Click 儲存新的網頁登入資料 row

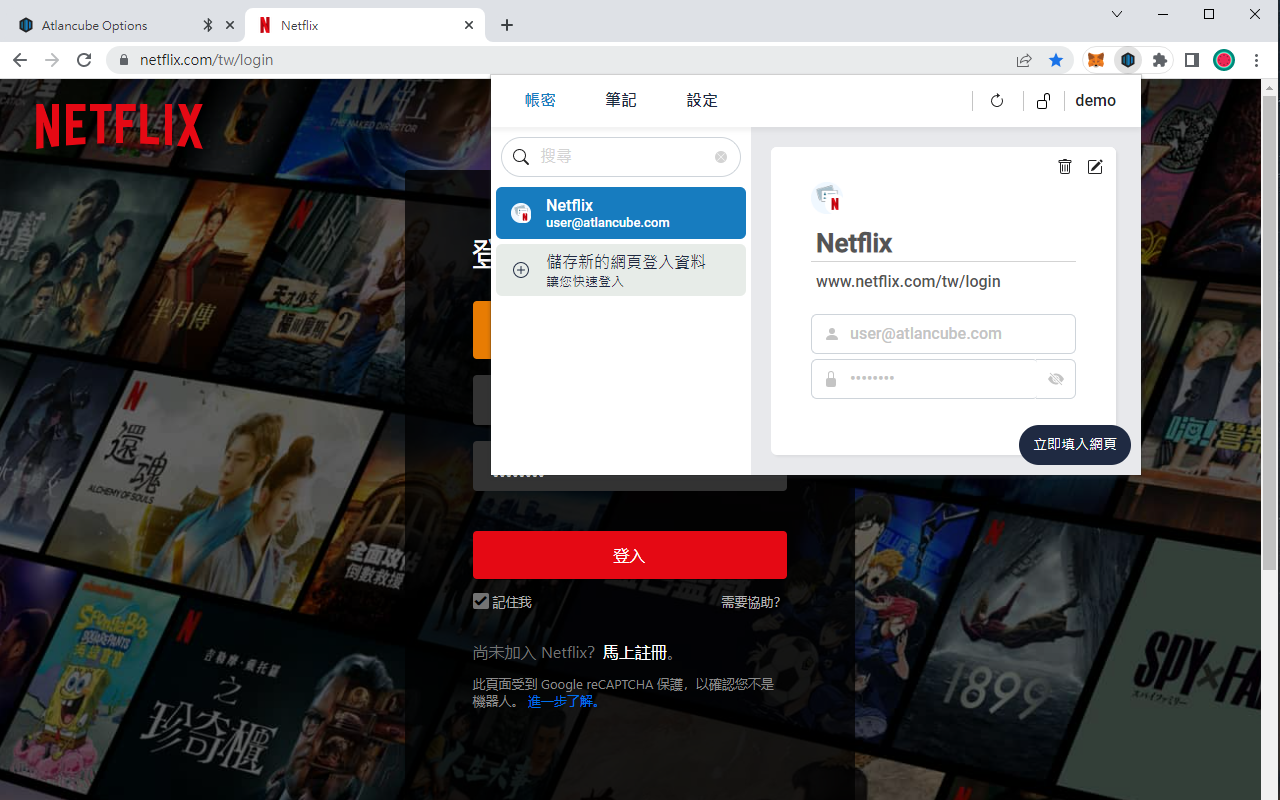coord(621,270)
